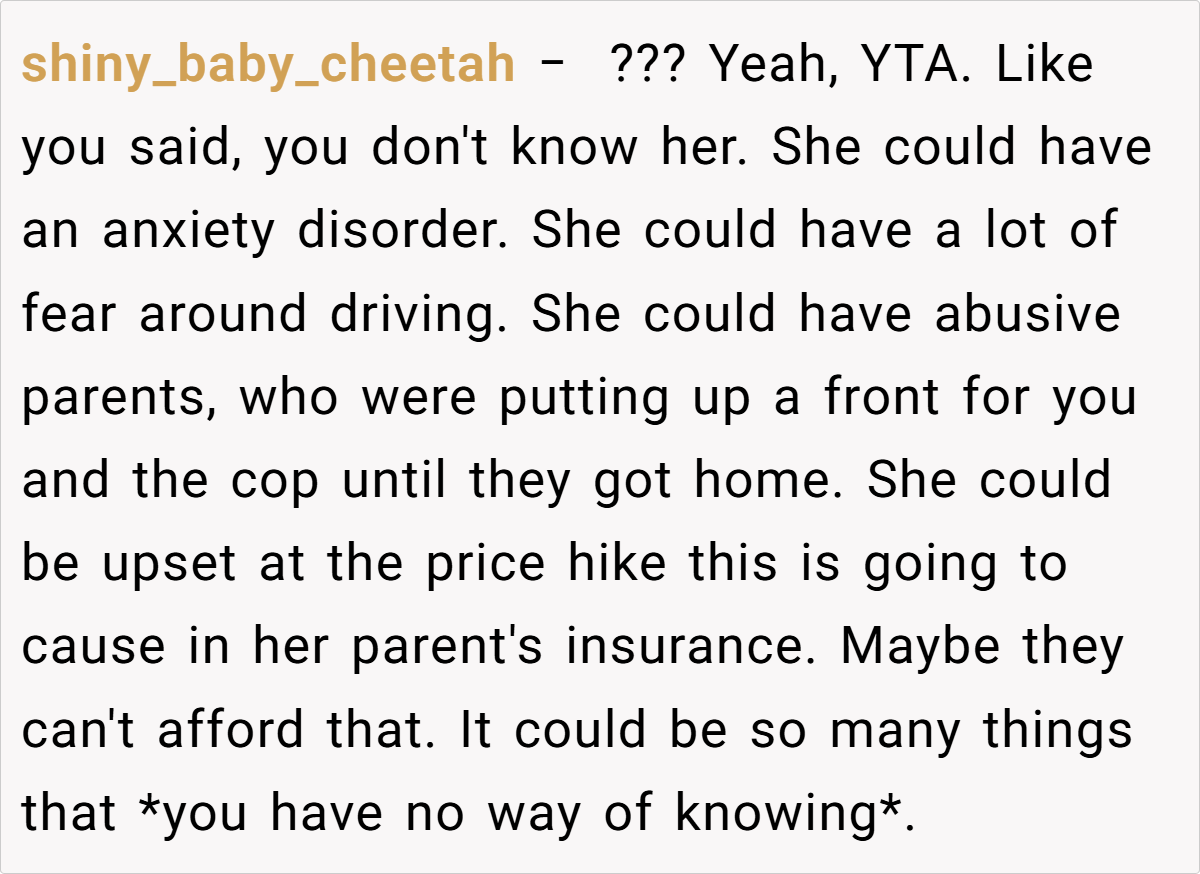Click the word 'afford'

point(231,730)
